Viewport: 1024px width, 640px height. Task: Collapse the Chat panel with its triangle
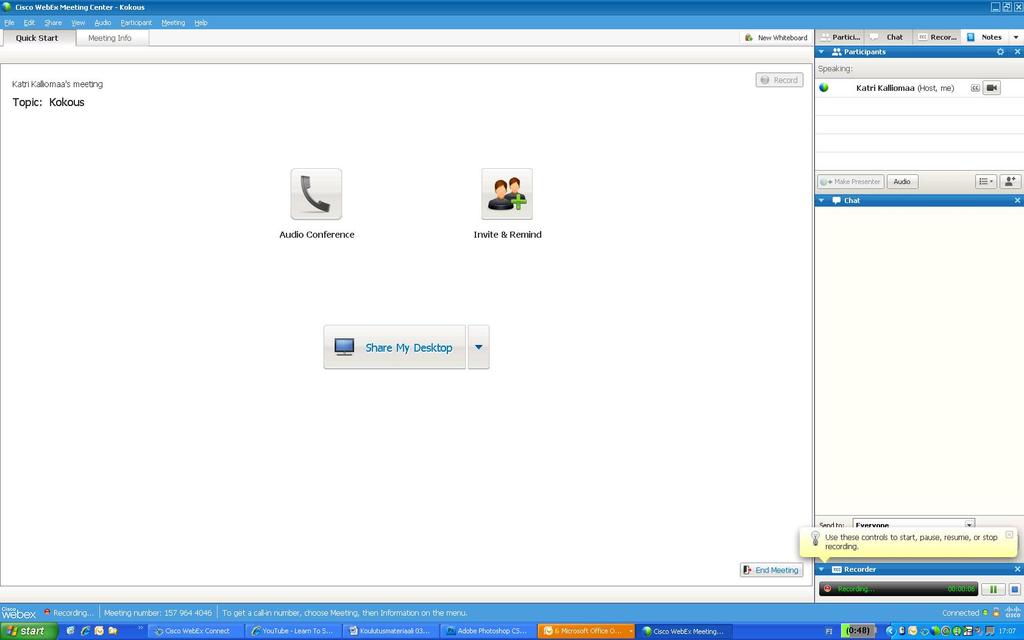click(822, 200)
